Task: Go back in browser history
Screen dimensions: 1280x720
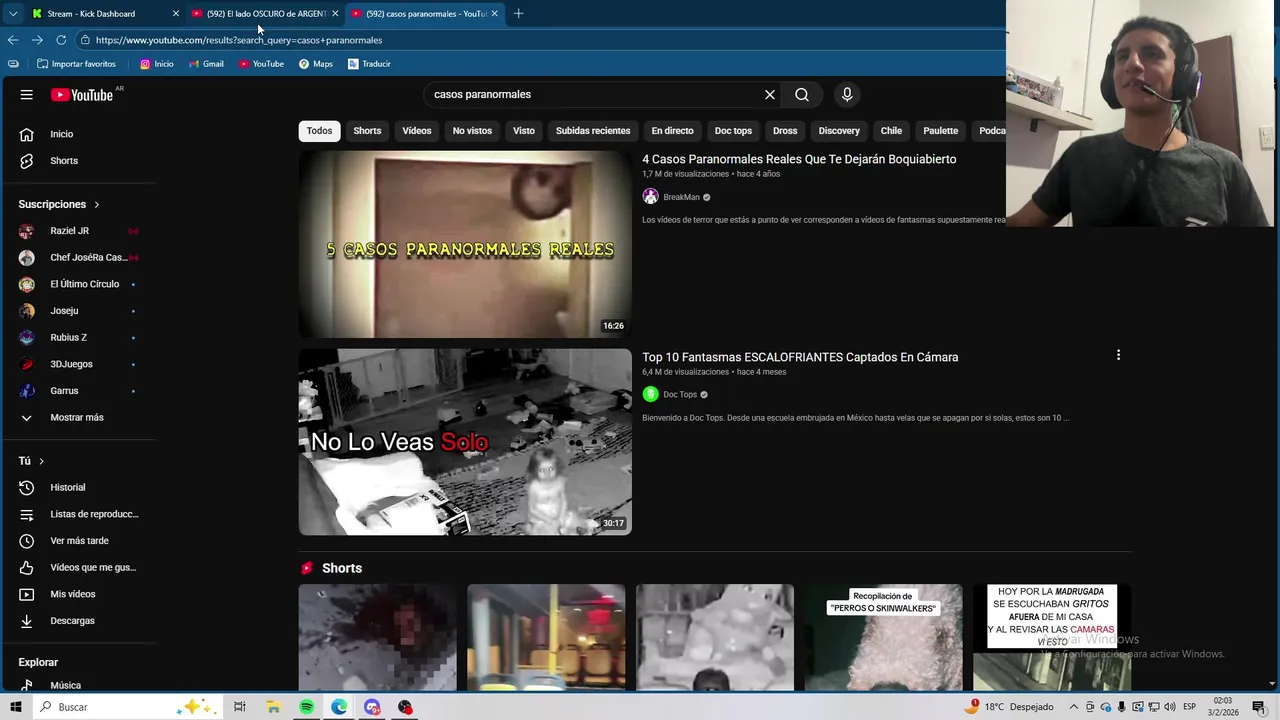Action: [13, 40]
